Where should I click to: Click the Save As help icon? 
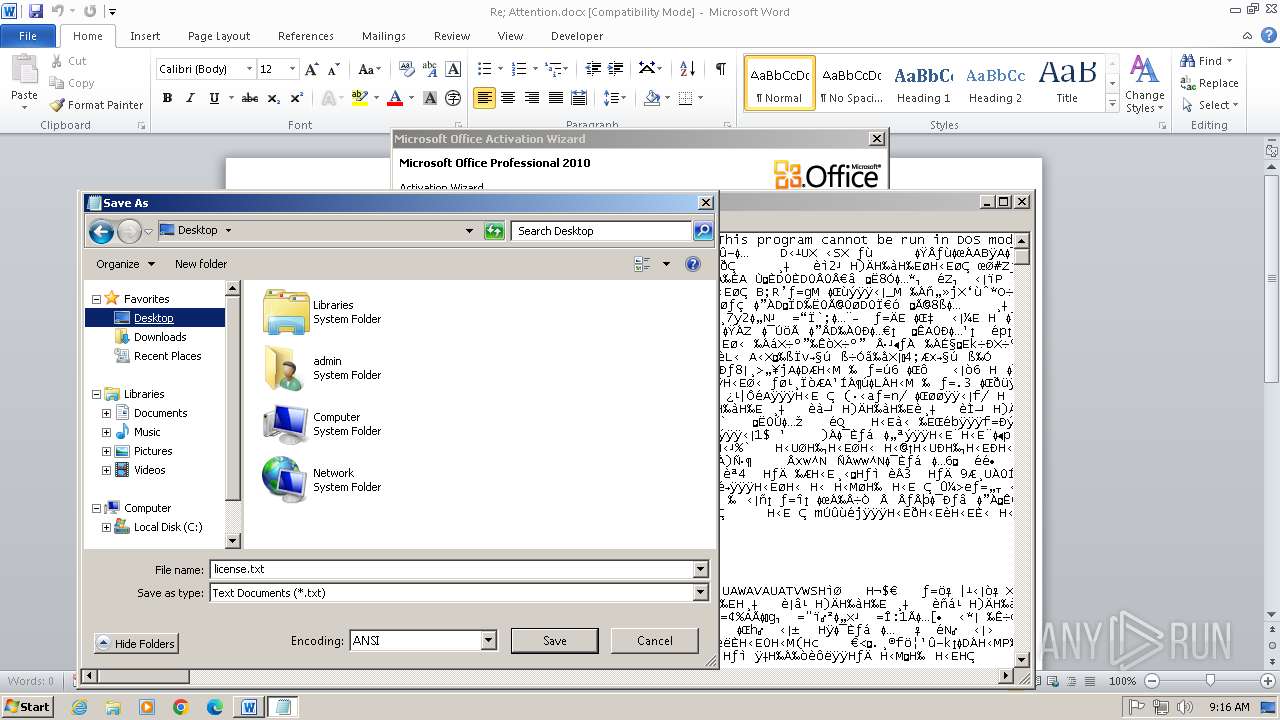click(693, 264)
